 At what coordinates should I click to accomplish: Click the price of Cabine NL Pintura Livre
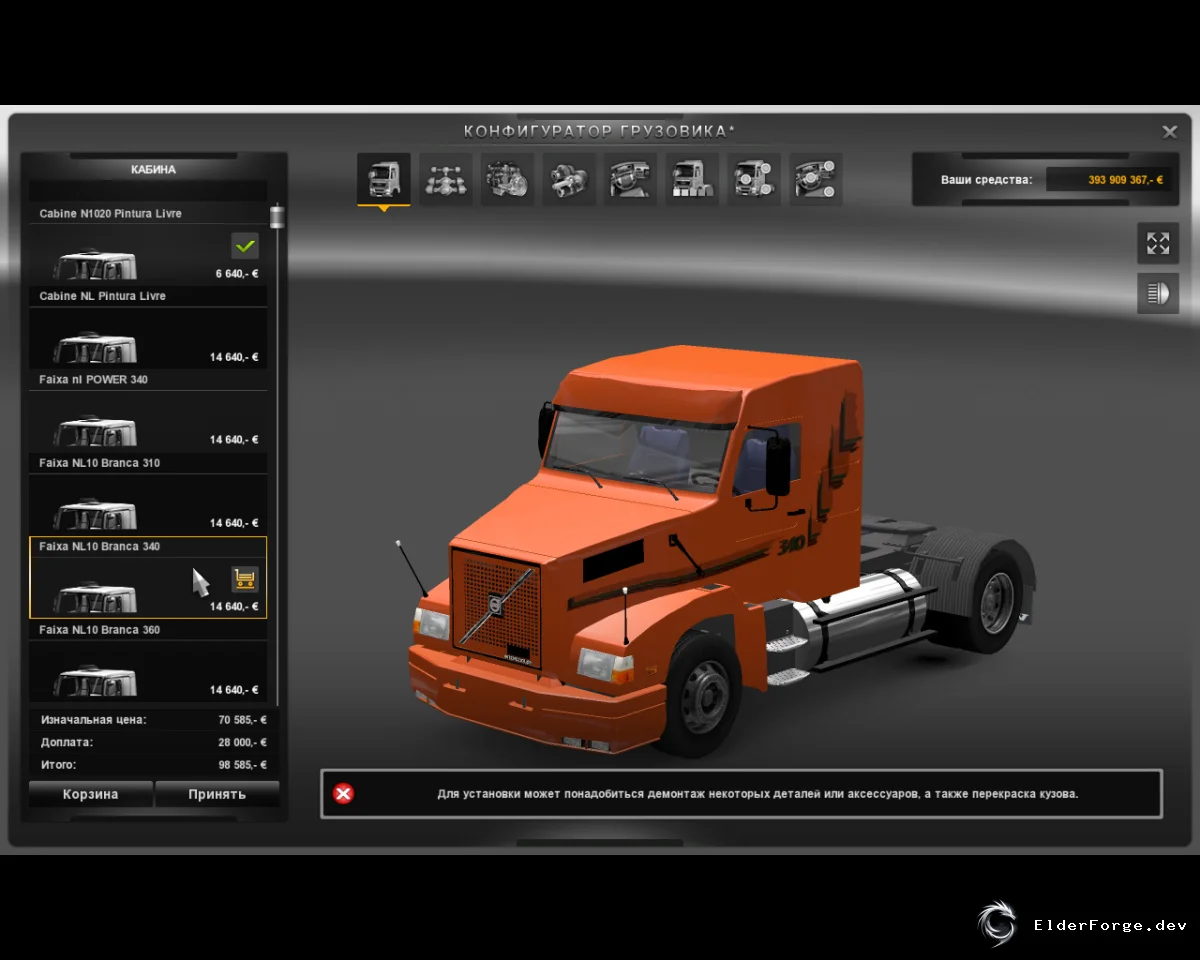tap(234, 357)
